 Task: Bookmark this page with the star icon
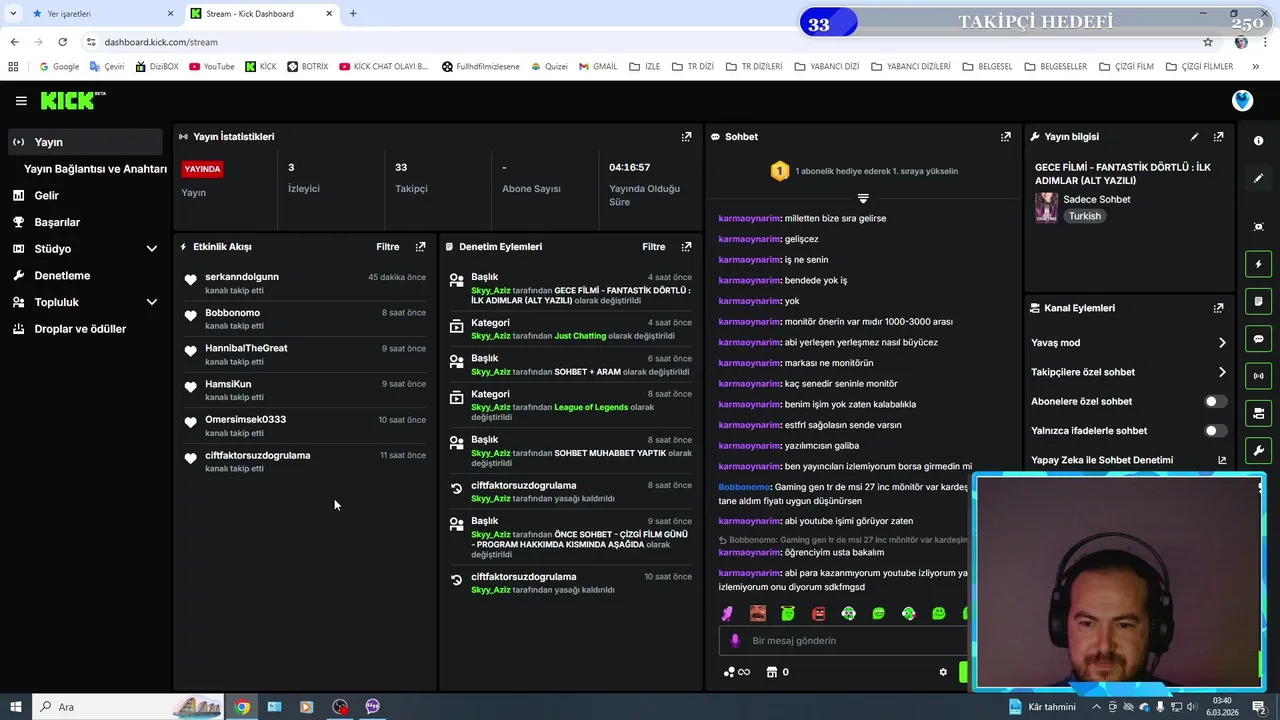(x=1208, y=42)
